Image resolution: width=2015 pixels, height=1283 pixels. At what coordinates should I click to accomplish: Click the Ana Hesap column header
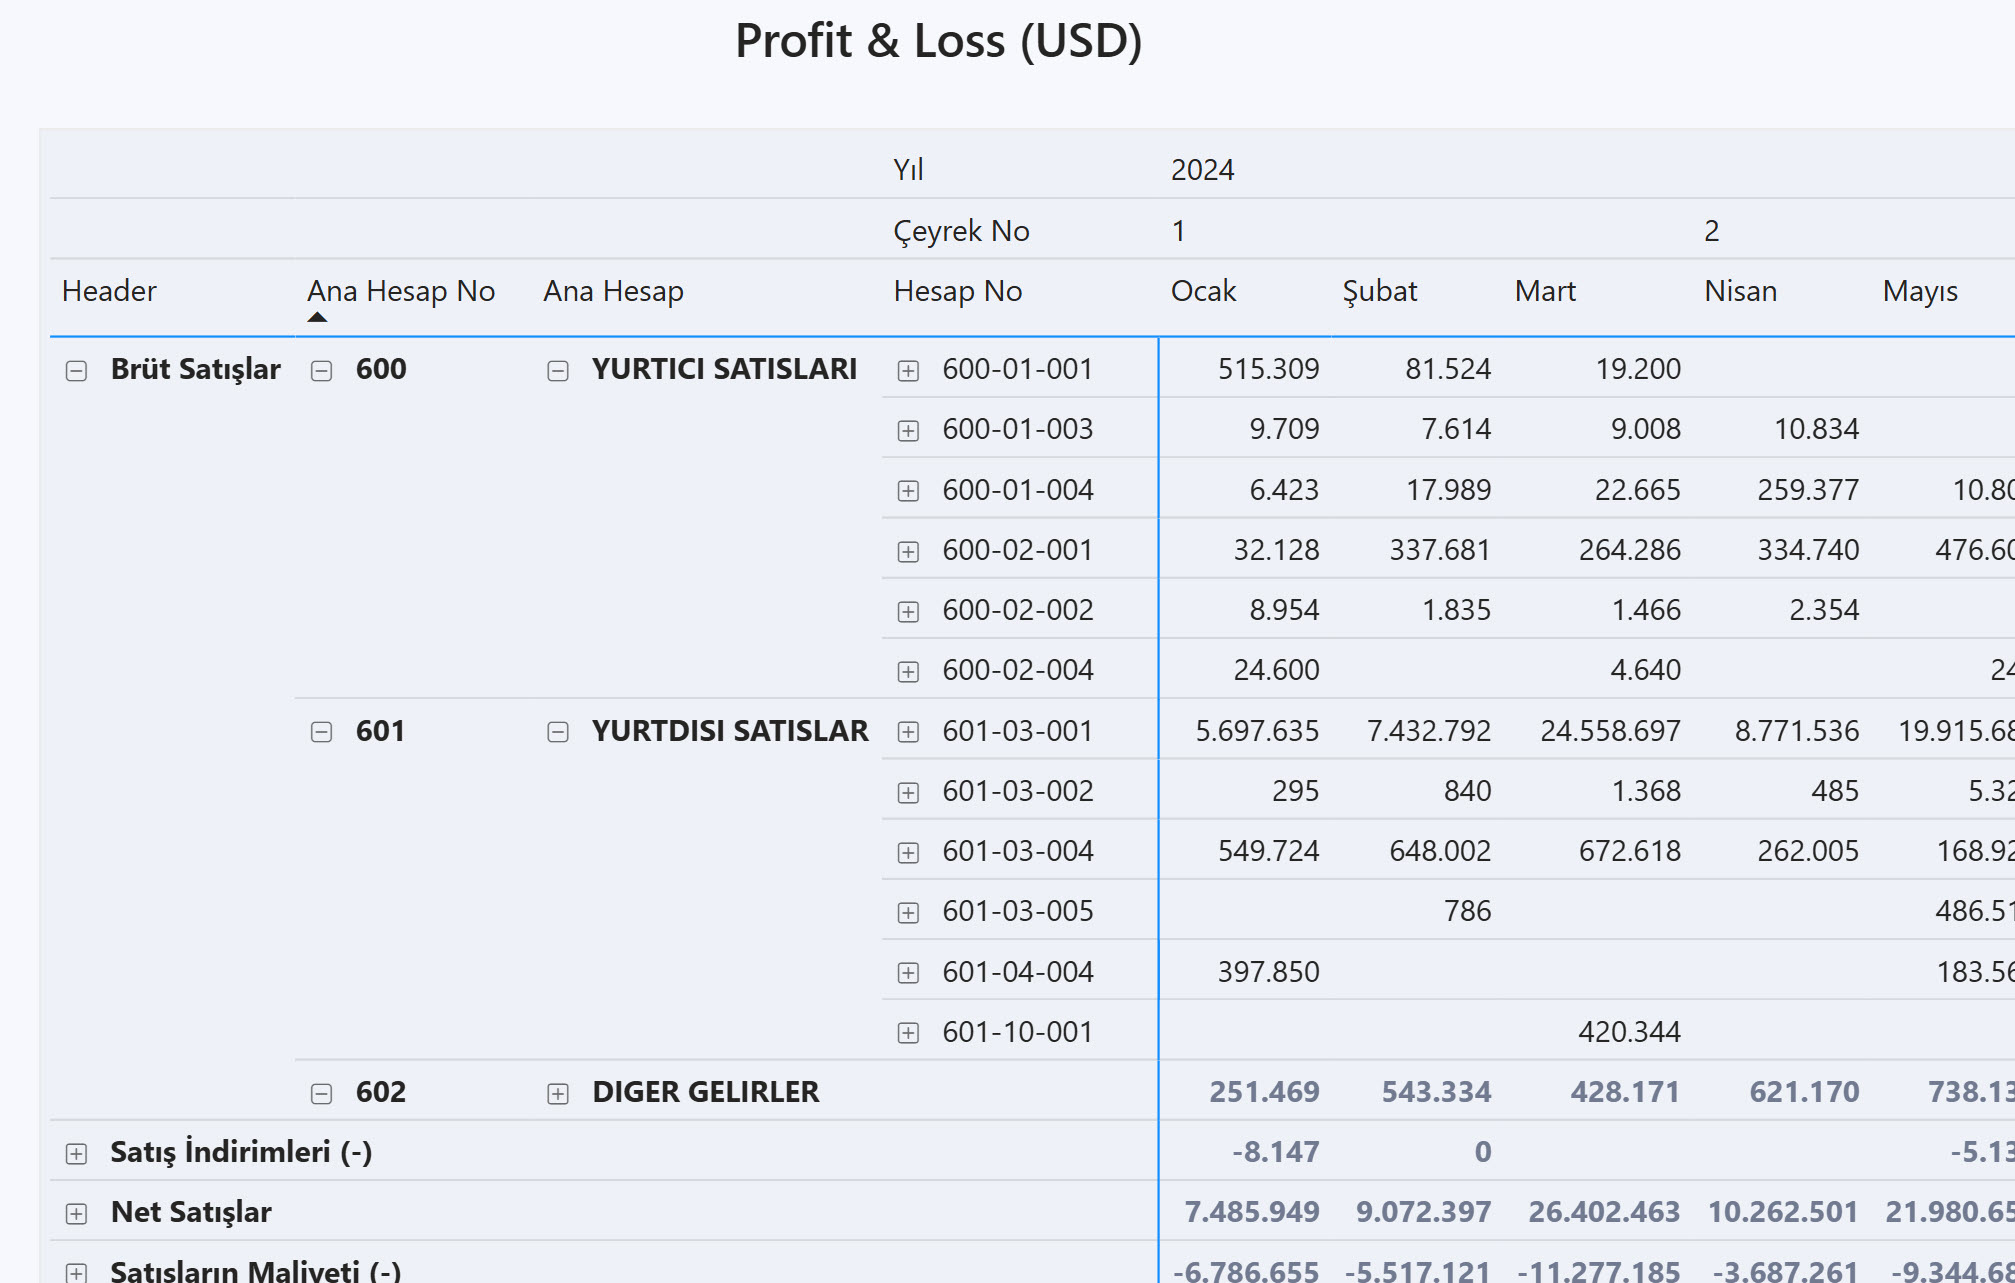tap(613, 291)
